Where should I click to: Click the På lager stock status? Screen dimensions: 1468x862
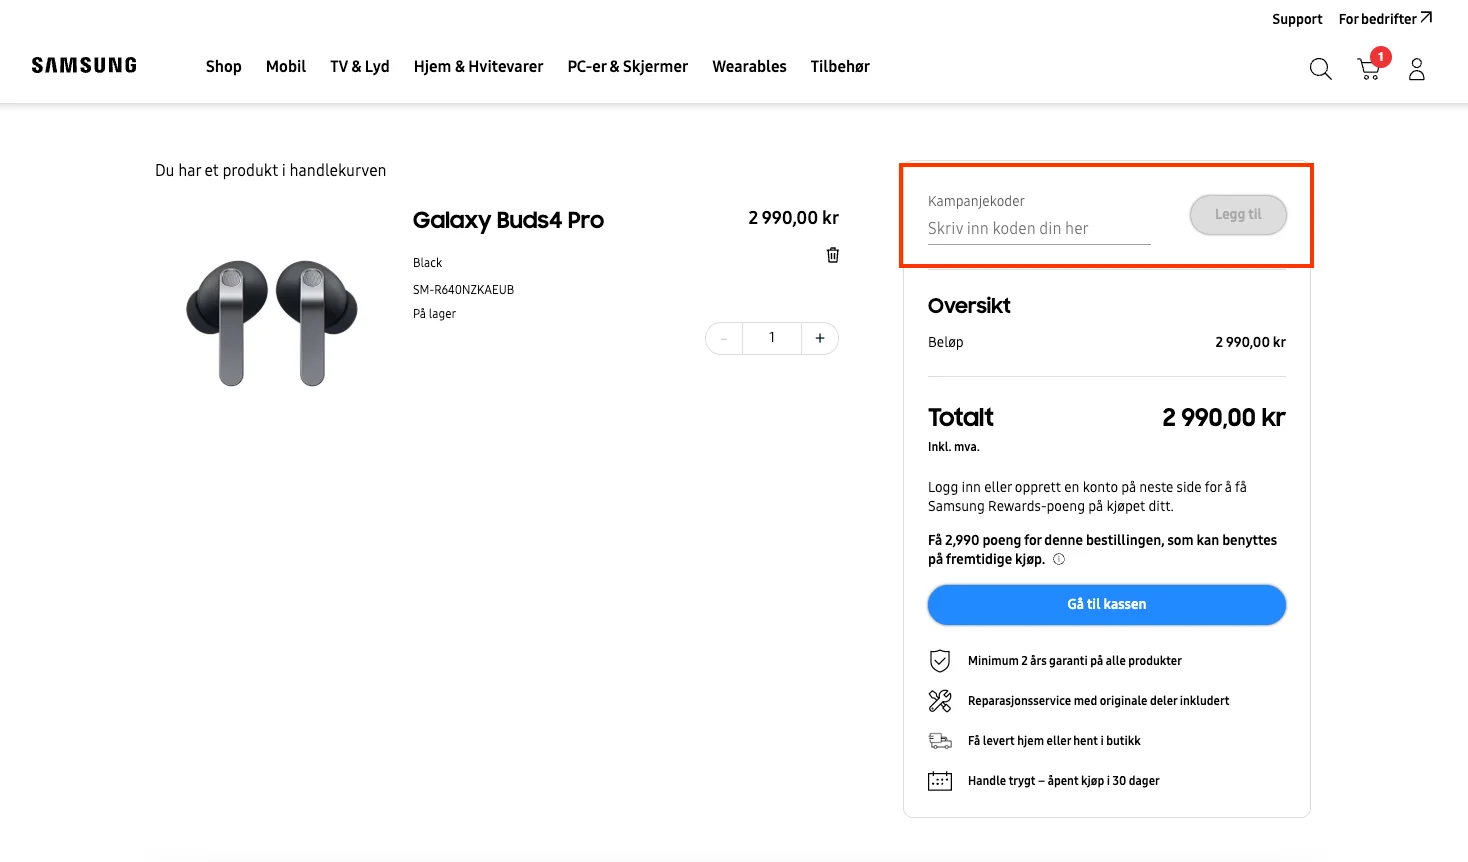(434, 314)
